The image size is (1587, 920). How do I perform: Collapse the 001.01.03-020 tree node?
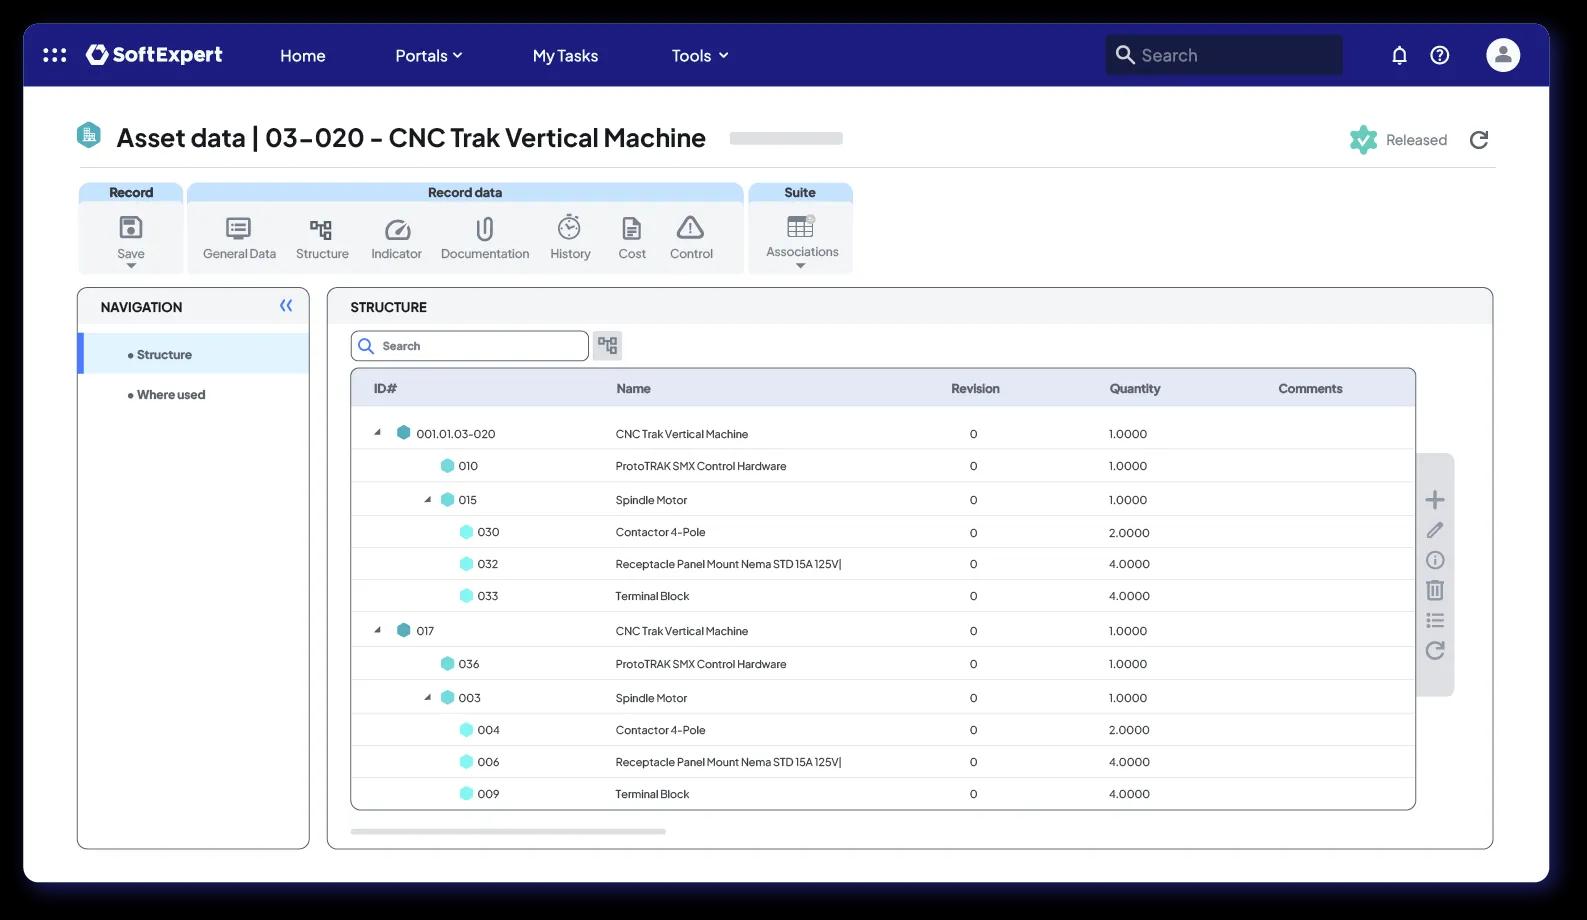tap(377, 433)
